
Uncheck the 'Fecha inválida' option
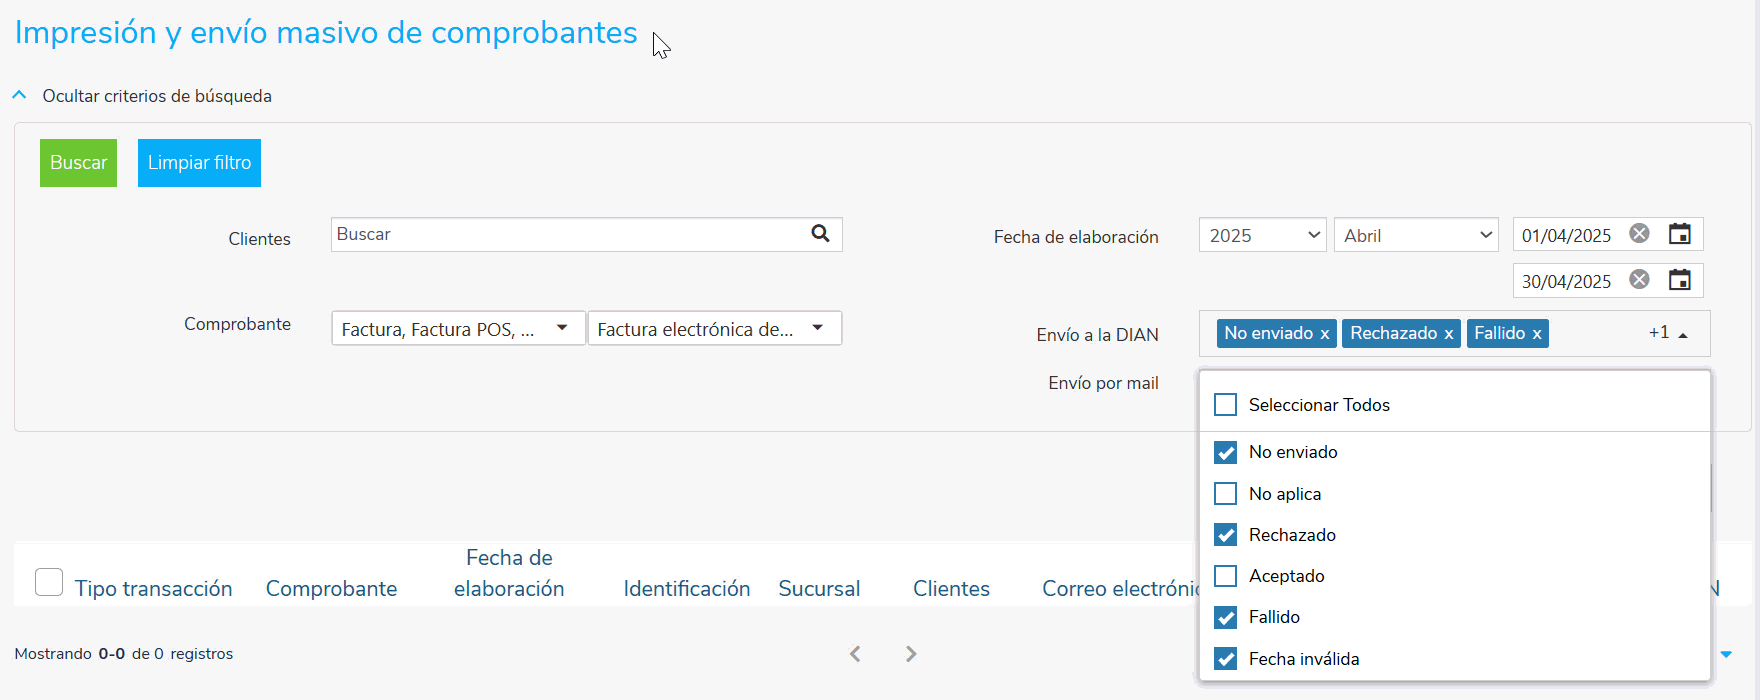(x=1225, y=659)
